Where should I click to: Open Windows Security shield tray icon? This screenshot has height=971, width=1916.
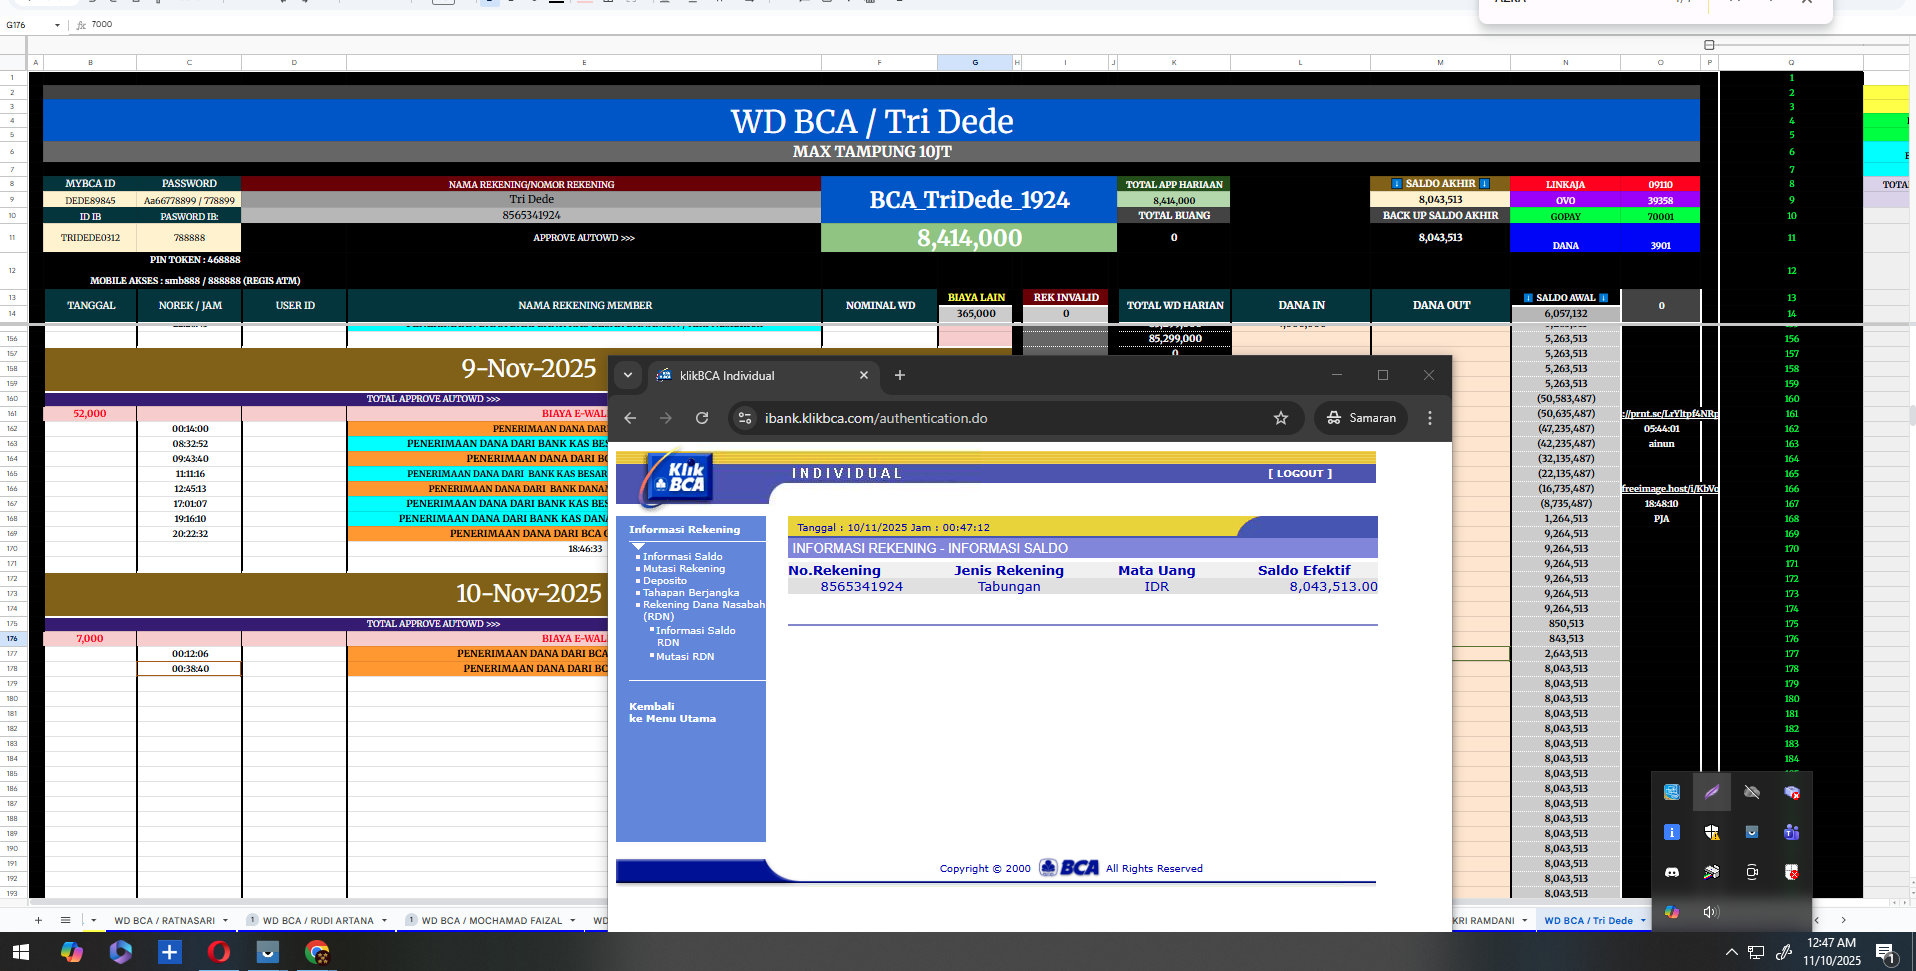[x=1711, y=832]
